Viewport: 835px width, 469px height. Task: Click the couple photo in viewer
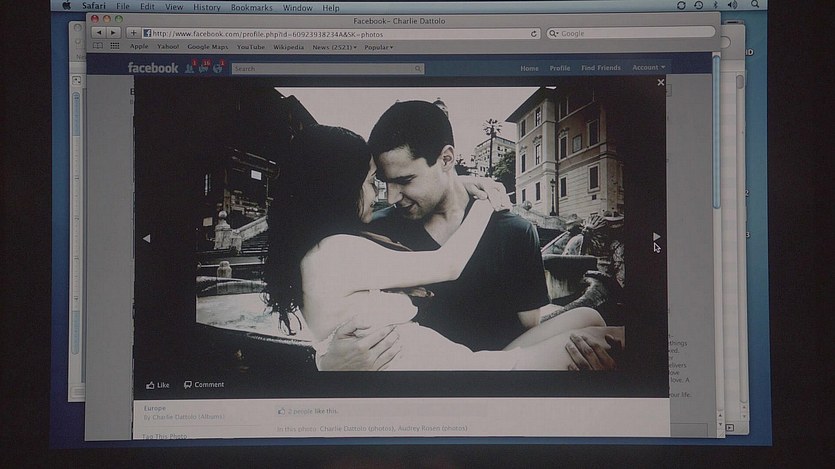point(410,228)
